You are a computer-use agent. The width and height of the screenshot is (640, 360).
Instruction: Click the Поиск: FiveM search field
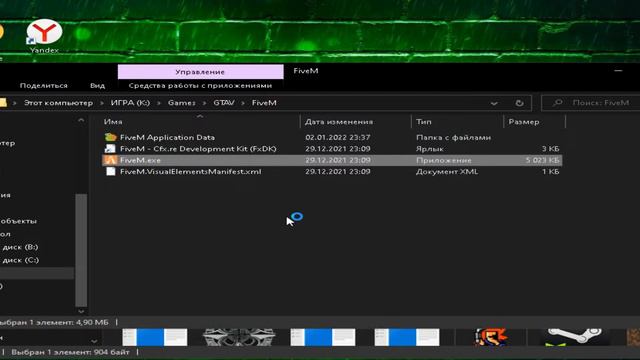[x=591, y=103]
